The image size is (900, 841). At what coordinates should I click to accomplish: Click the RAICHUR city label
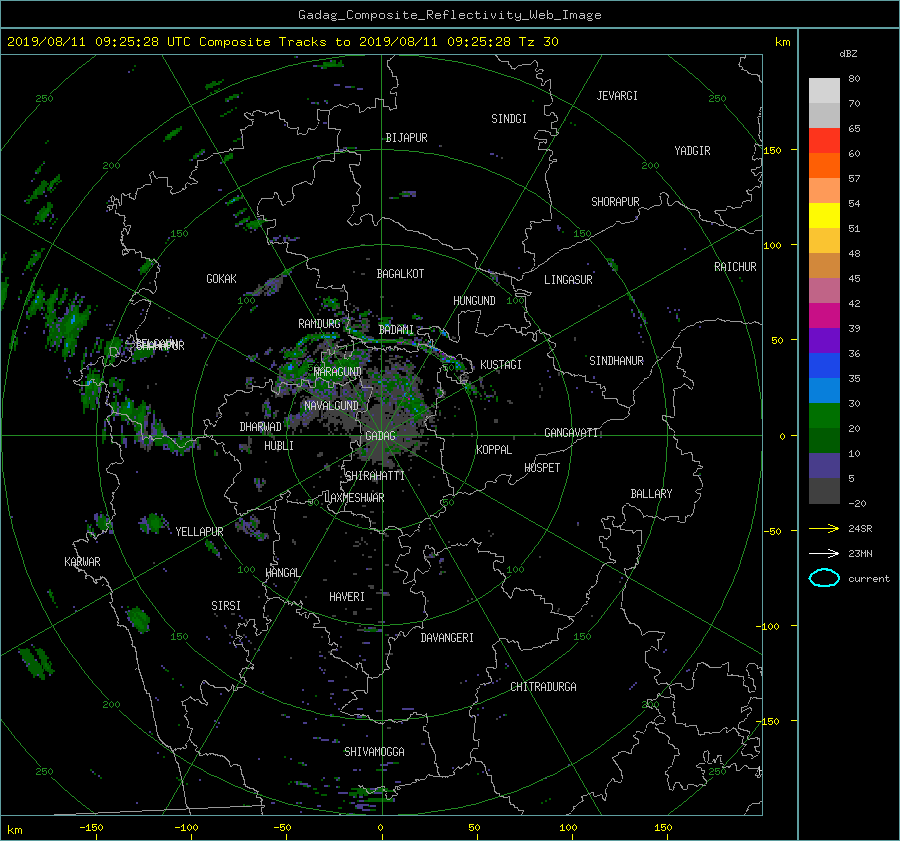[x=735, y=267]
